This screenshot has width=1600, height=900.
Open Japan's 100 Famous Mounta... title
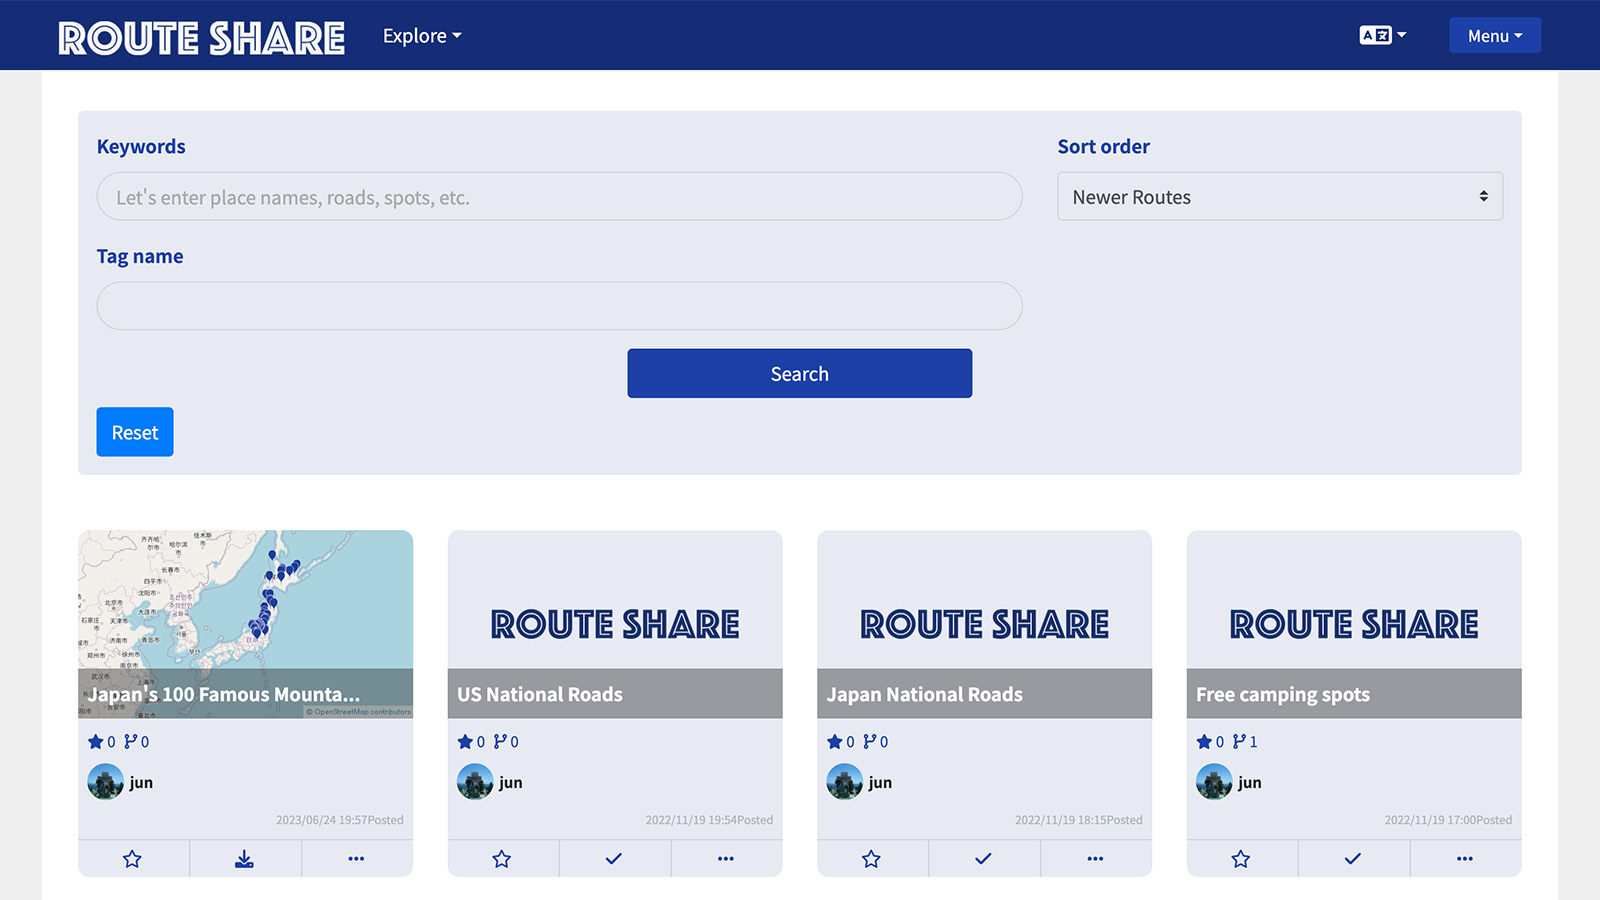pyautogui.click(x=224, y=694)
